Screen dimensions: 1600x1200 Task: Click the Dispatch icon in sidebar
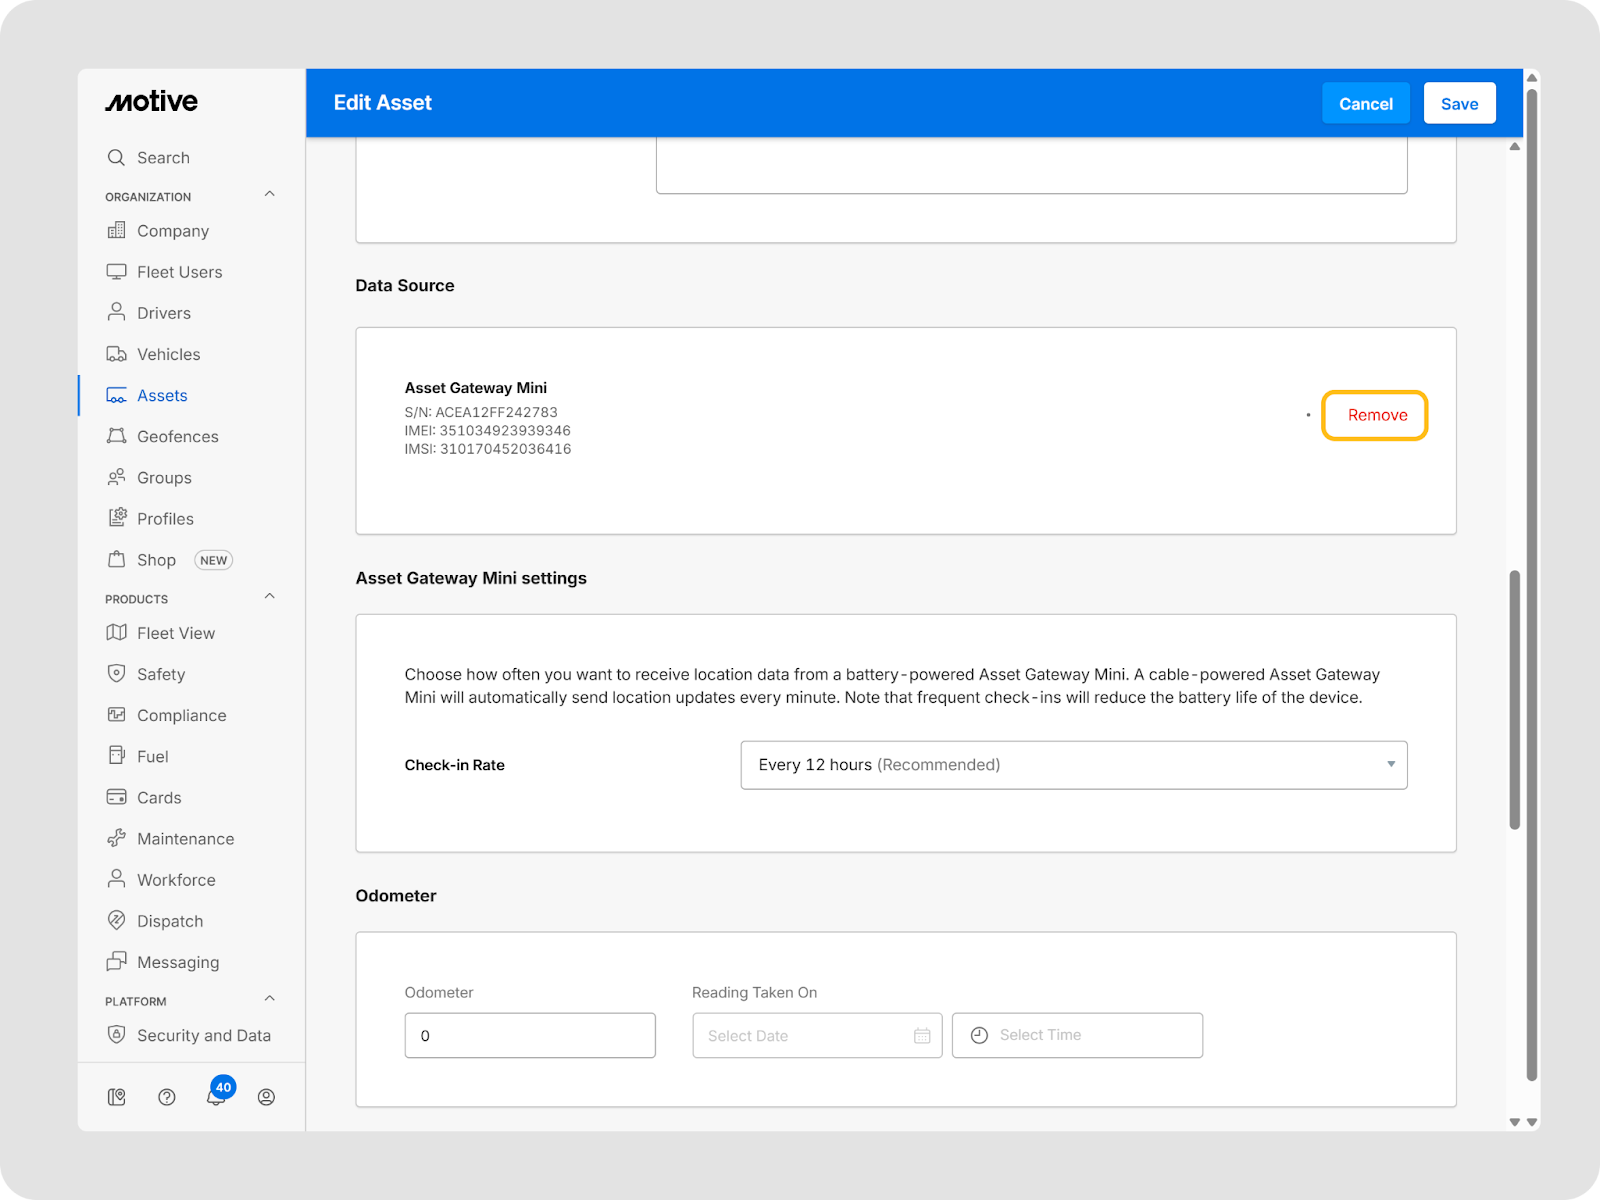tap(117, 921)
